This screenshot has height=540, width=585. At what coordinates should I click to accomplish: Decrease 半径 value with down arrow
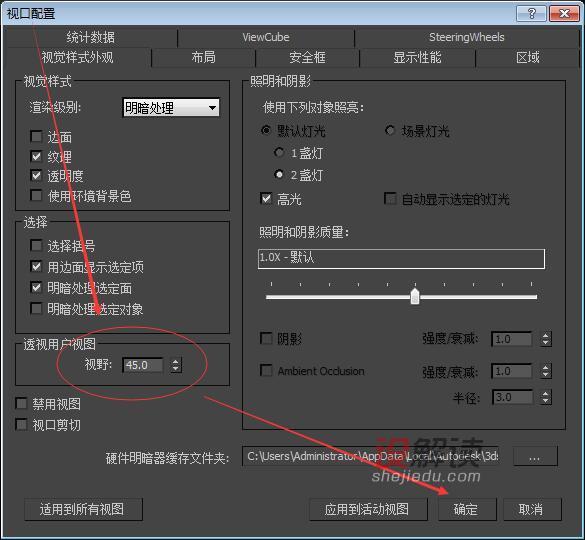coord(546,401)
